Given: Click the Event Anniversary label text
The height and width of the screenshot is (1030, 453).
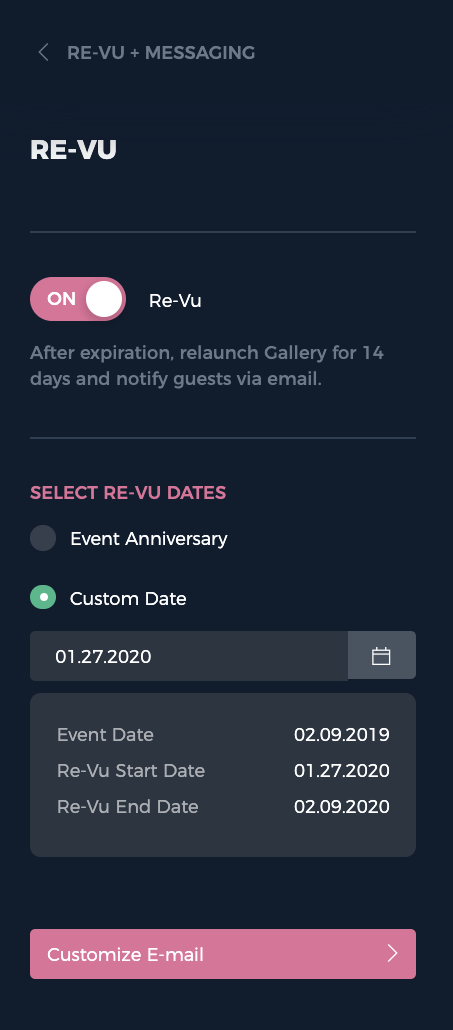Looking at the screenshot, I should point(149,539).
